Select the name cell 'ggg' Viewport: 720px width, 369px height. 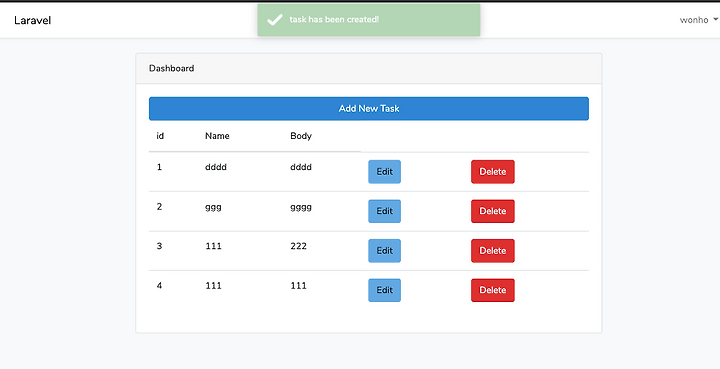click(213, 207)
